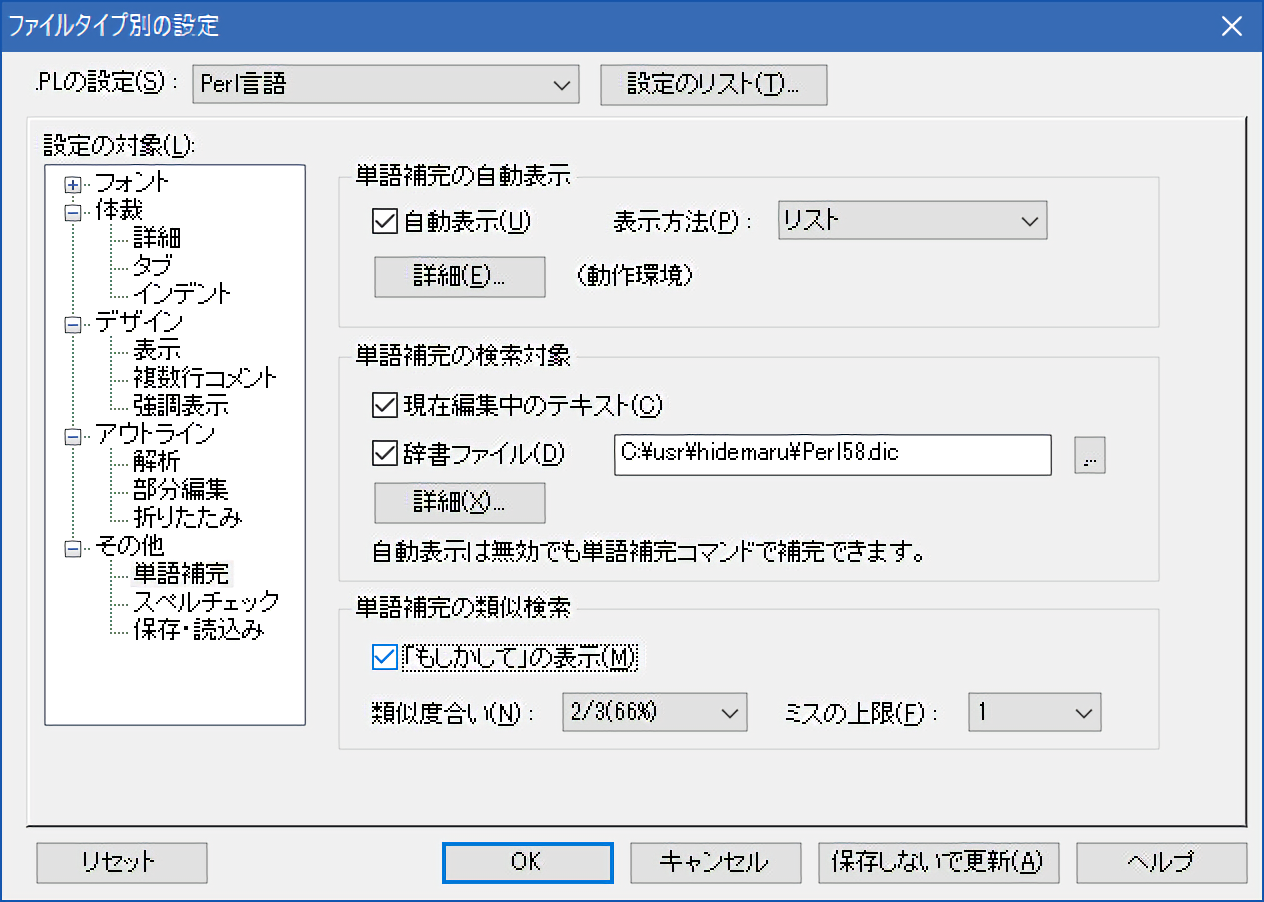Screen dimensions: 1264x902
Task: Open the 類似度合い dropdown
Action: click(655, 712)
